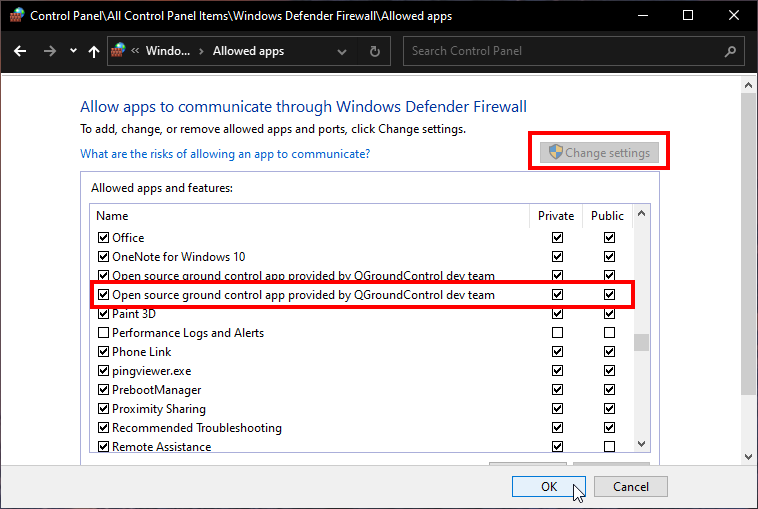
Task: Click the Control Panel title bar icon
Action: pos(16,16)
